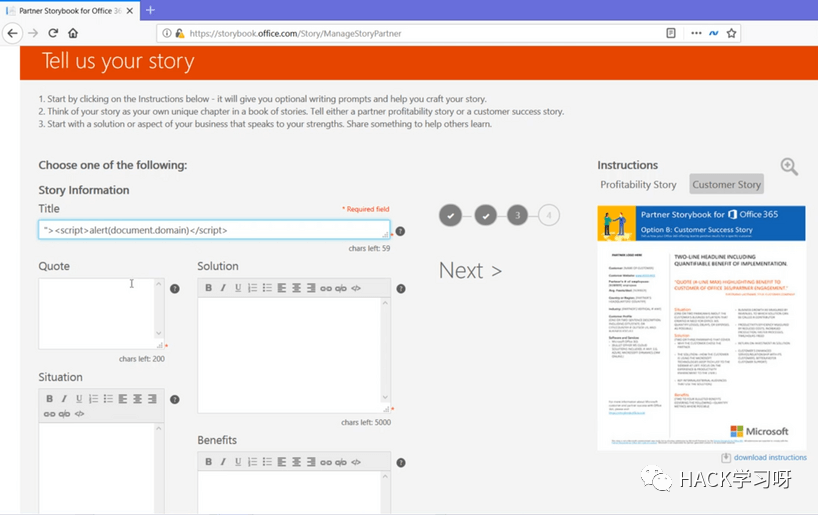Click download instructions link

770,457
